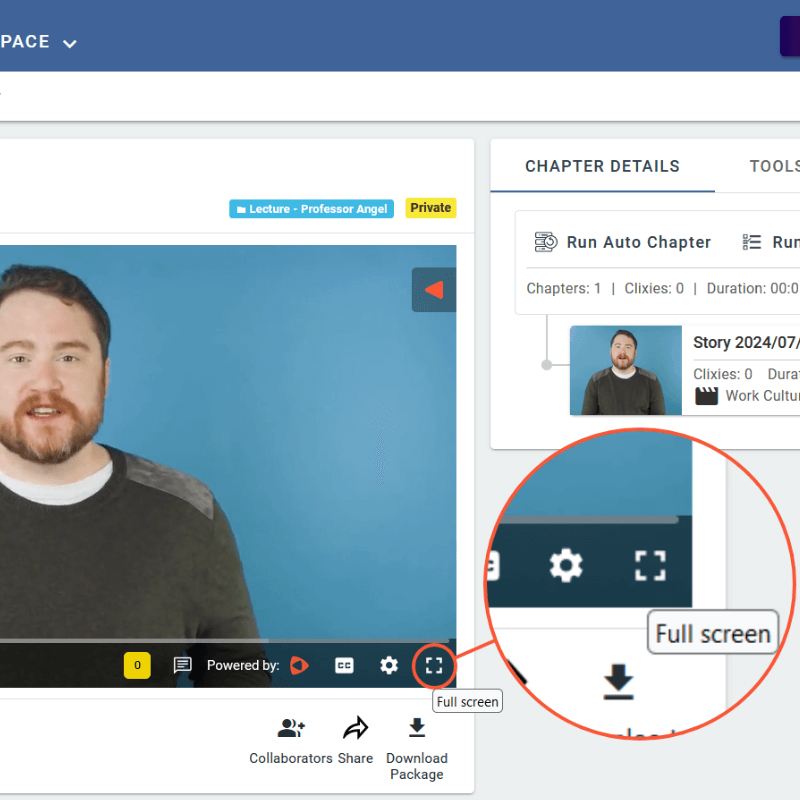Toggle closed captions CC button

344,665
